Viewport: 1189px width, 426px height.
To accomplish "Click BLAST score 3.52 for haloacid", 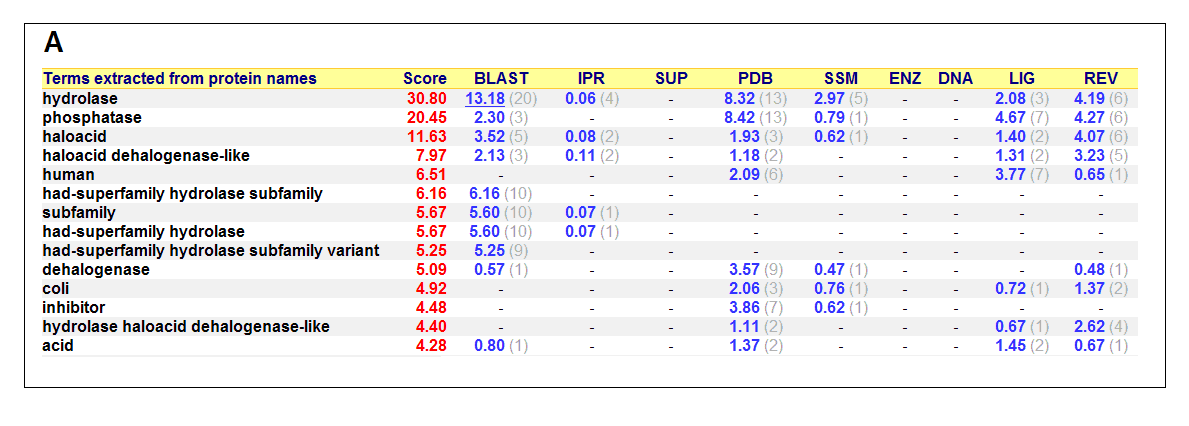I will (488, 136).
